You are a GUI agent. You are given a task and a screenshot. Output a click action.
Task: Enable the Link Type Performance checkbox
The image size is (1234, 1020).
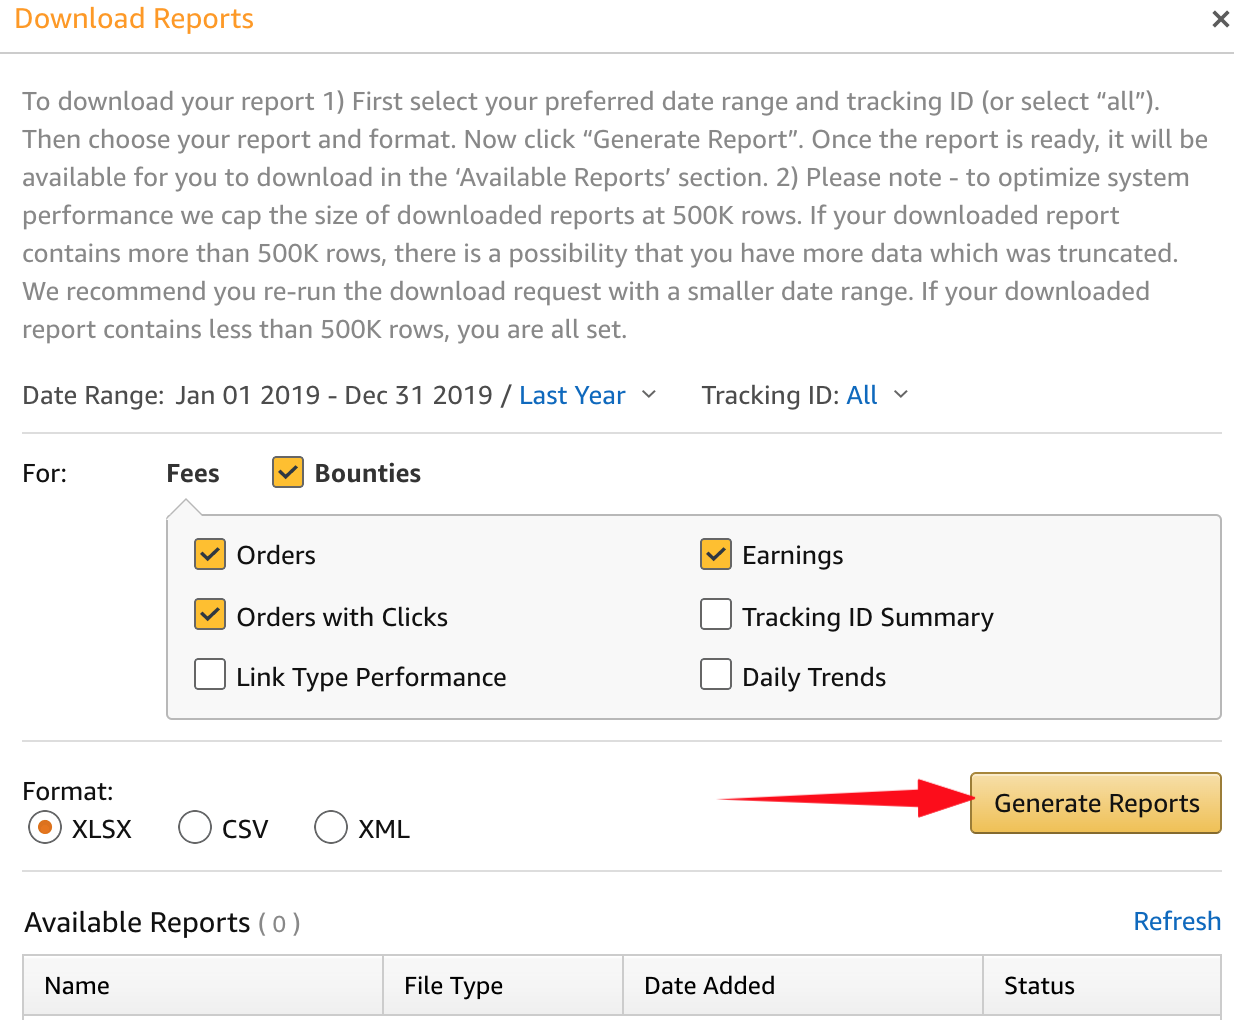pos(210,675)
